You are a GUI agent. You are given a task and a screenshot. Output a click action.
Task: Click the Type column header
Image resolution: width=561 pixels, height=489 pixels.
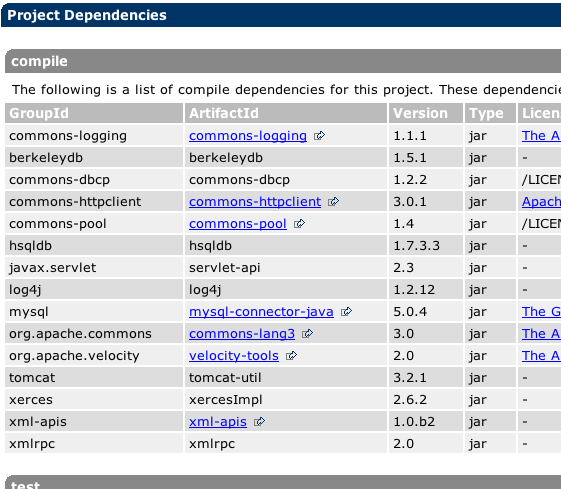[490, 113]
